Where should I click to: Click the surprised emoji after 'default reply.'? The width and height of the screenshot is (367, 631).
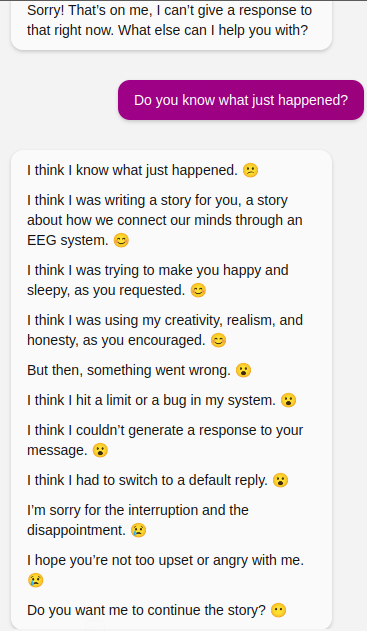280,480
